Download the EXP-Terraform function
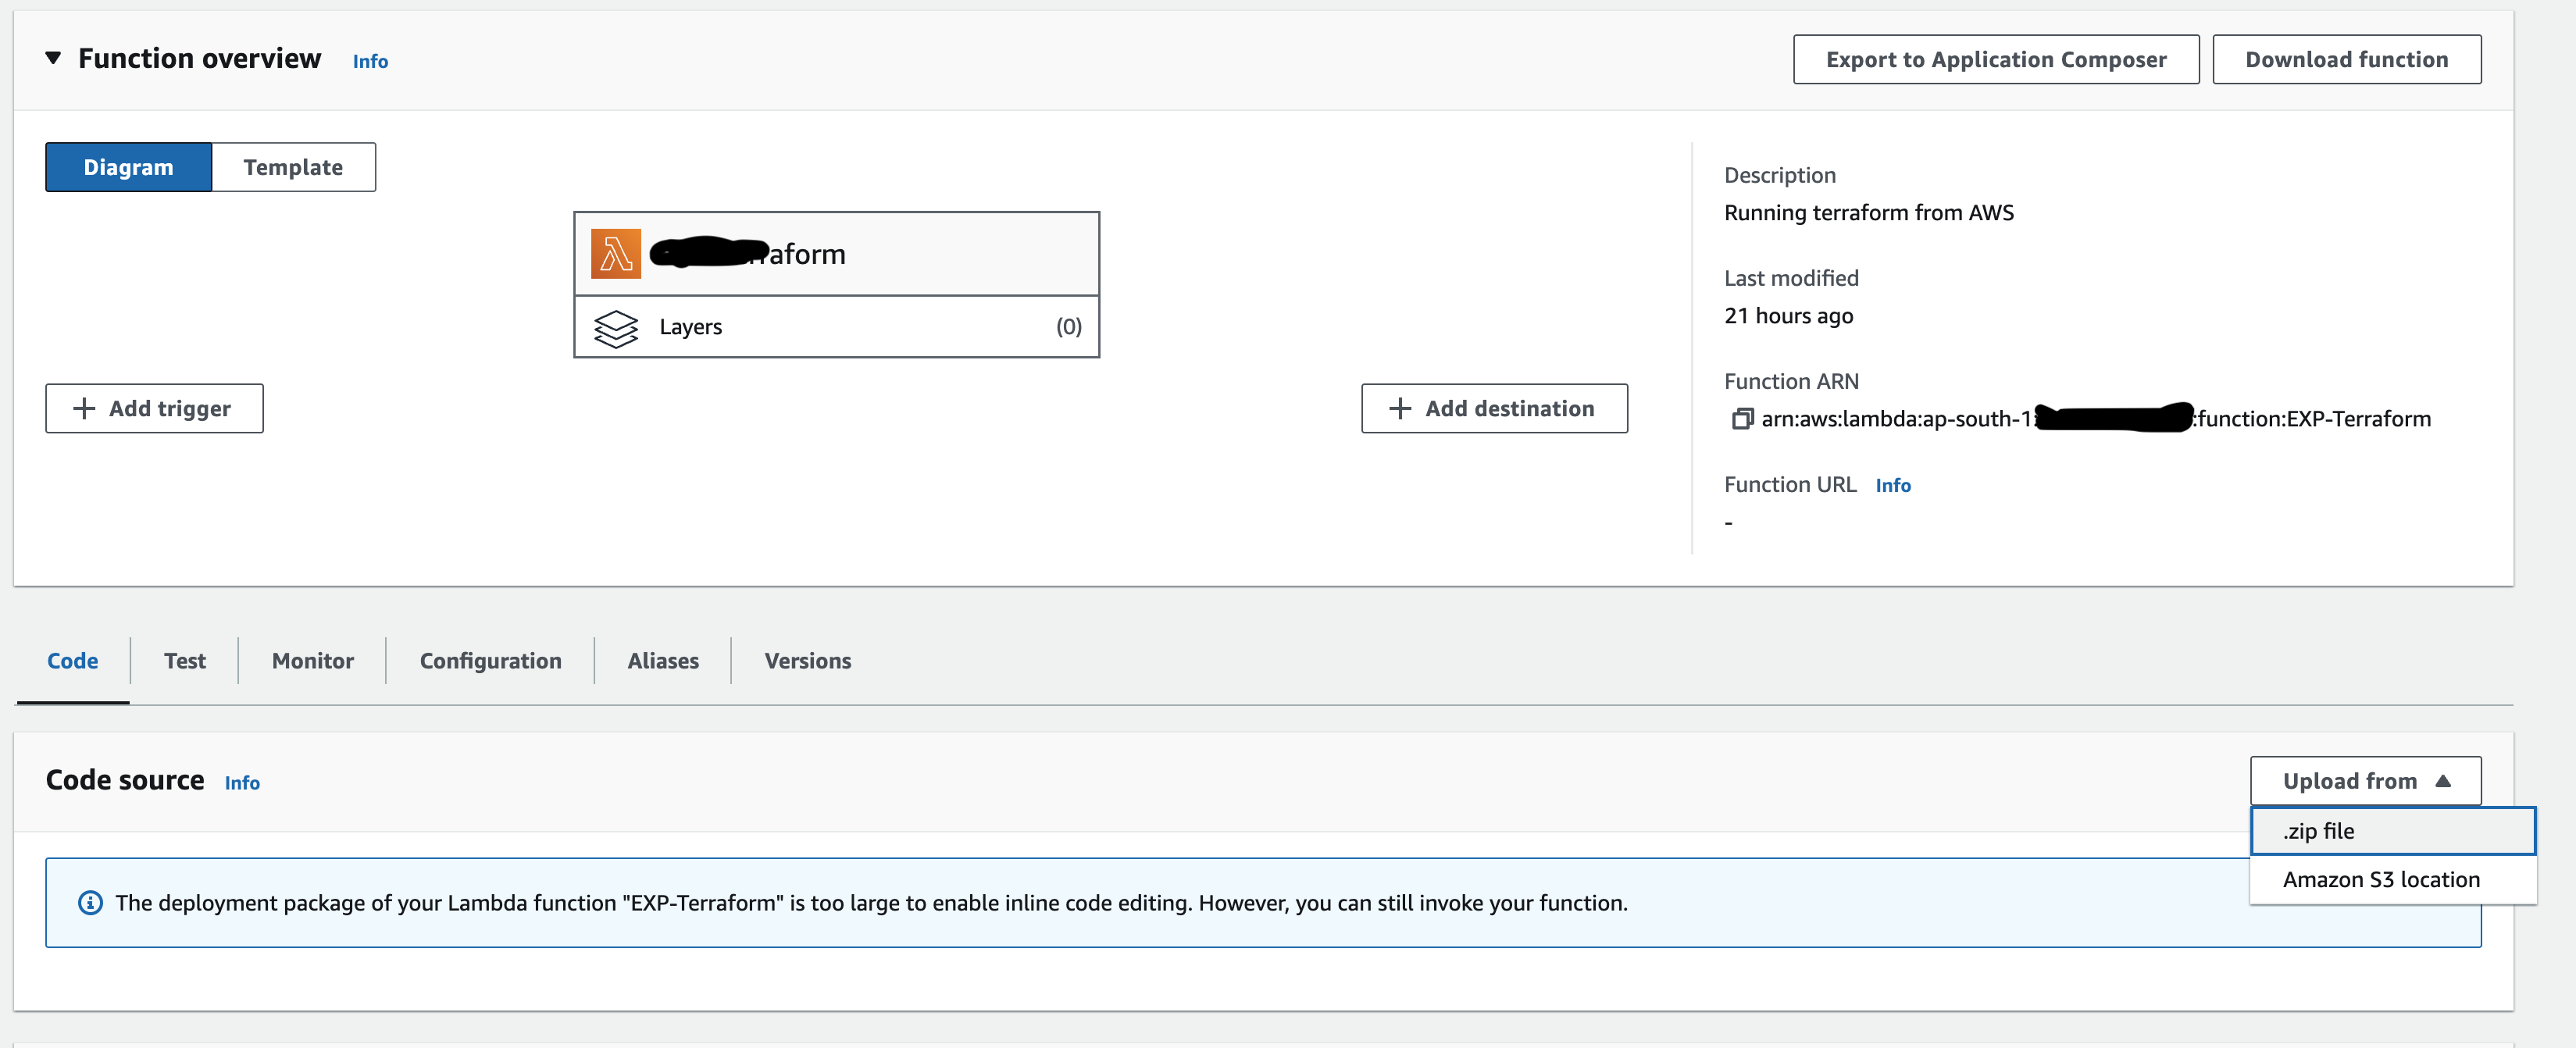 click(2347, 58)
